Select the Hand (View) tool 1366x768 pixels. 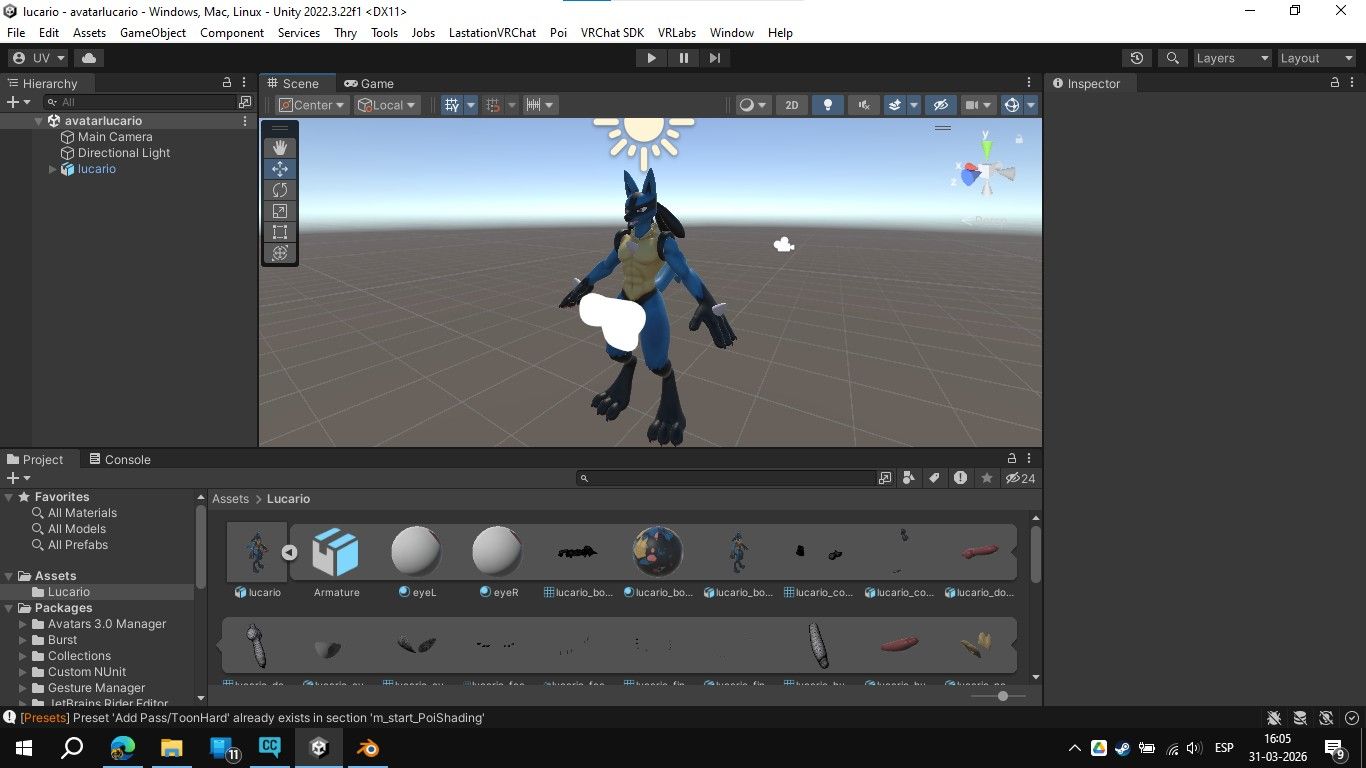[280, 148]
